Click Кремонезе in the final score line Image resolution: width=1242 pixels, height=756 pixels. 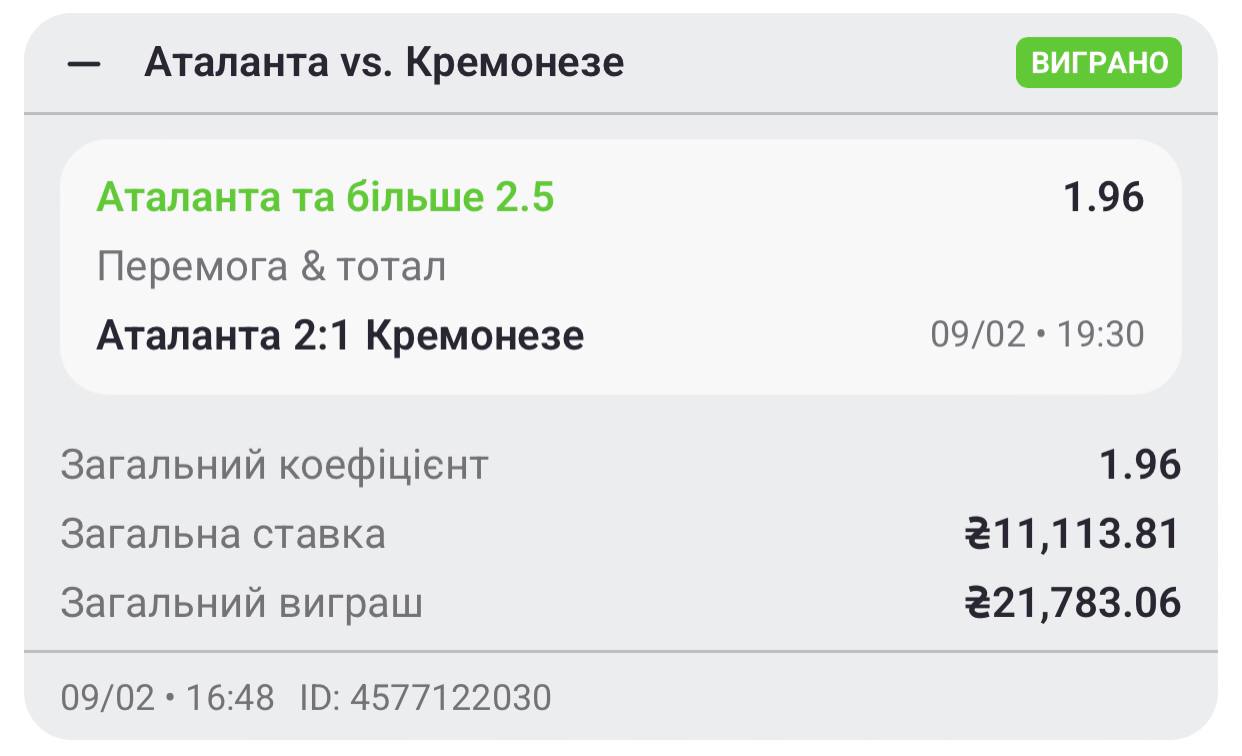pyautogui.click(x=475, y=335)
